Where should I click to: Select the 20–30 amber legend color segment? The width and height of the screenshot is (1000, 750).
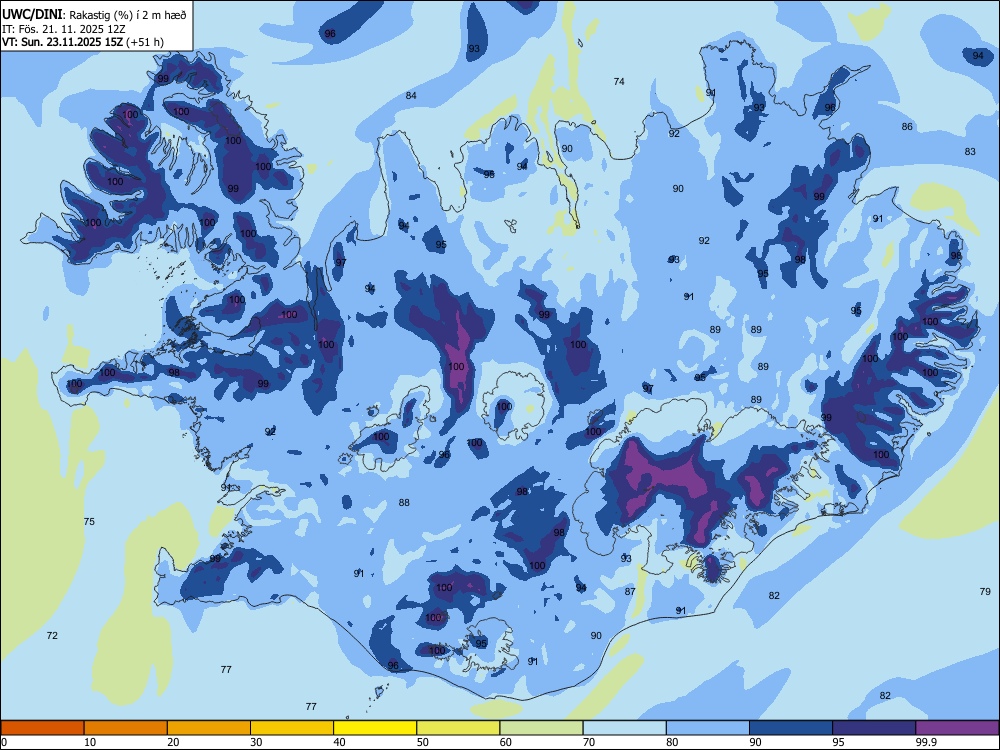[x=209, y=728]
